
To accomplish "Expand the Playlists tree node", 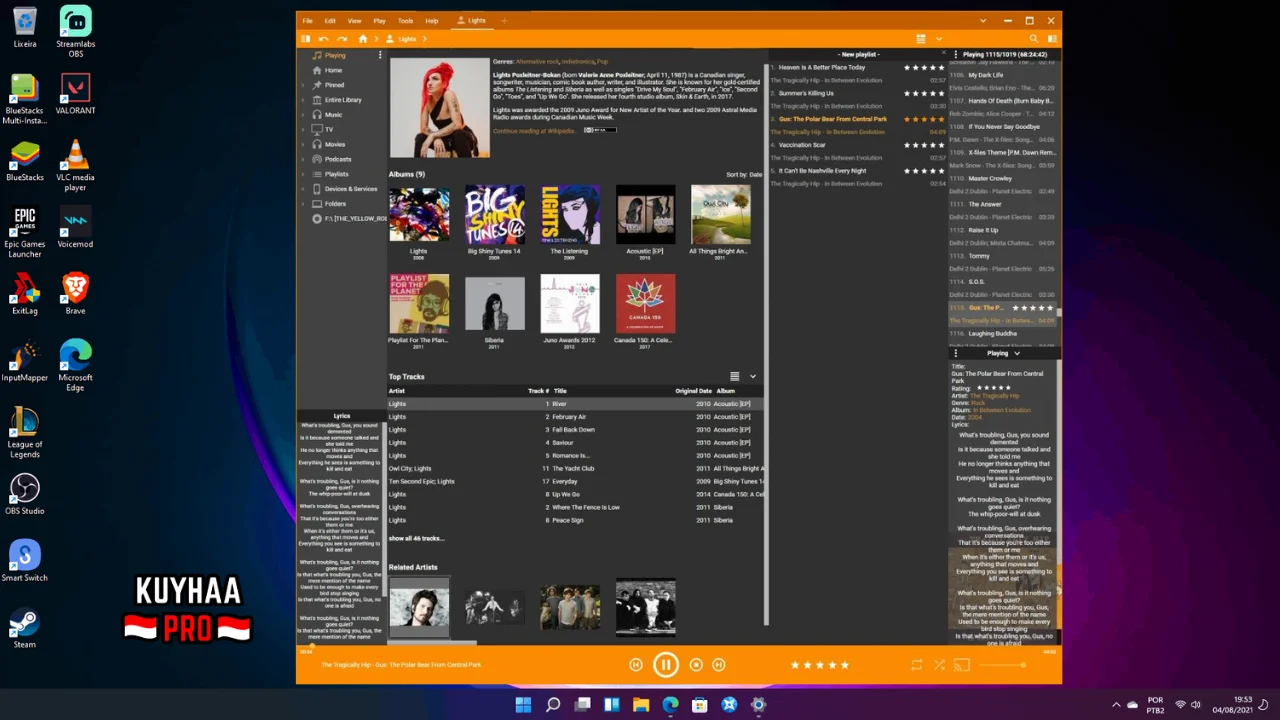I will pyautogui.click(x=303, y=174).
